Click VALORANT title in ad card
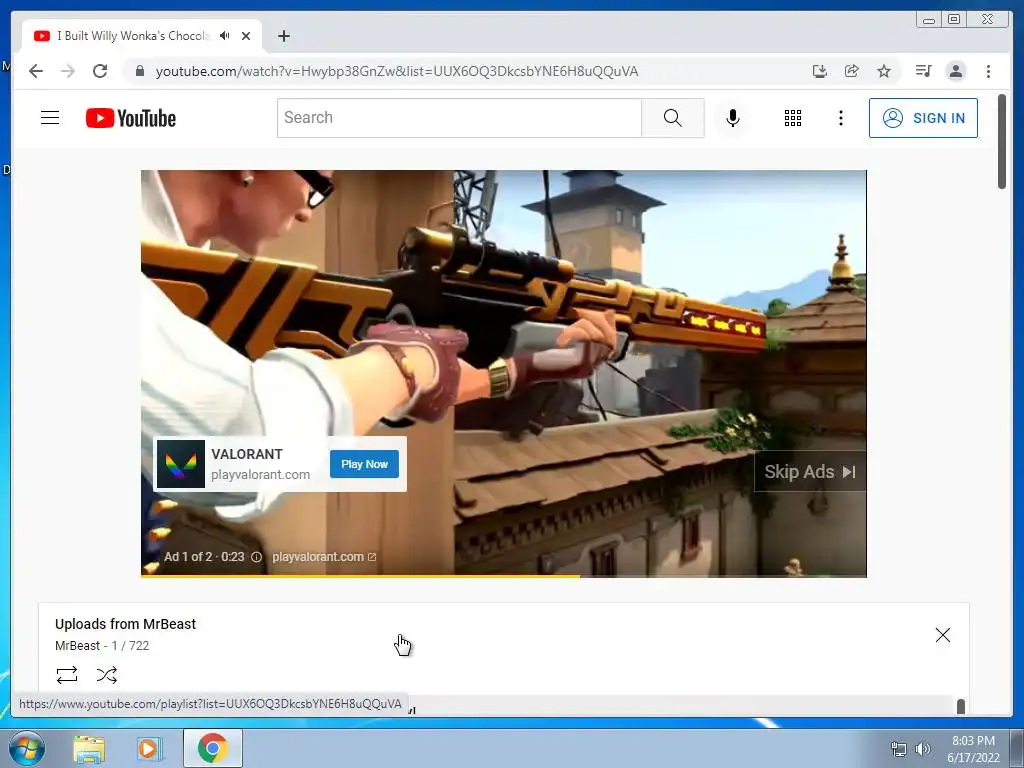This screenshot has width=1024, height=768. [247, 455]
